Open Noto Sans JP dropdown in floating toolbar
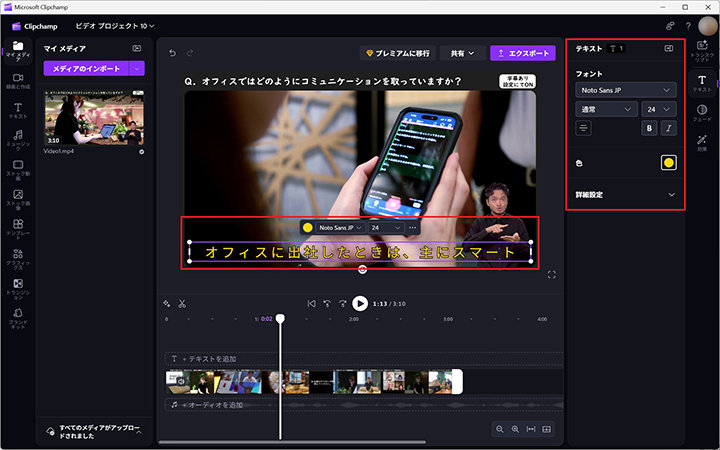This screenshot has width=720, height=450. pyautogui.click(x=340, y=228)
